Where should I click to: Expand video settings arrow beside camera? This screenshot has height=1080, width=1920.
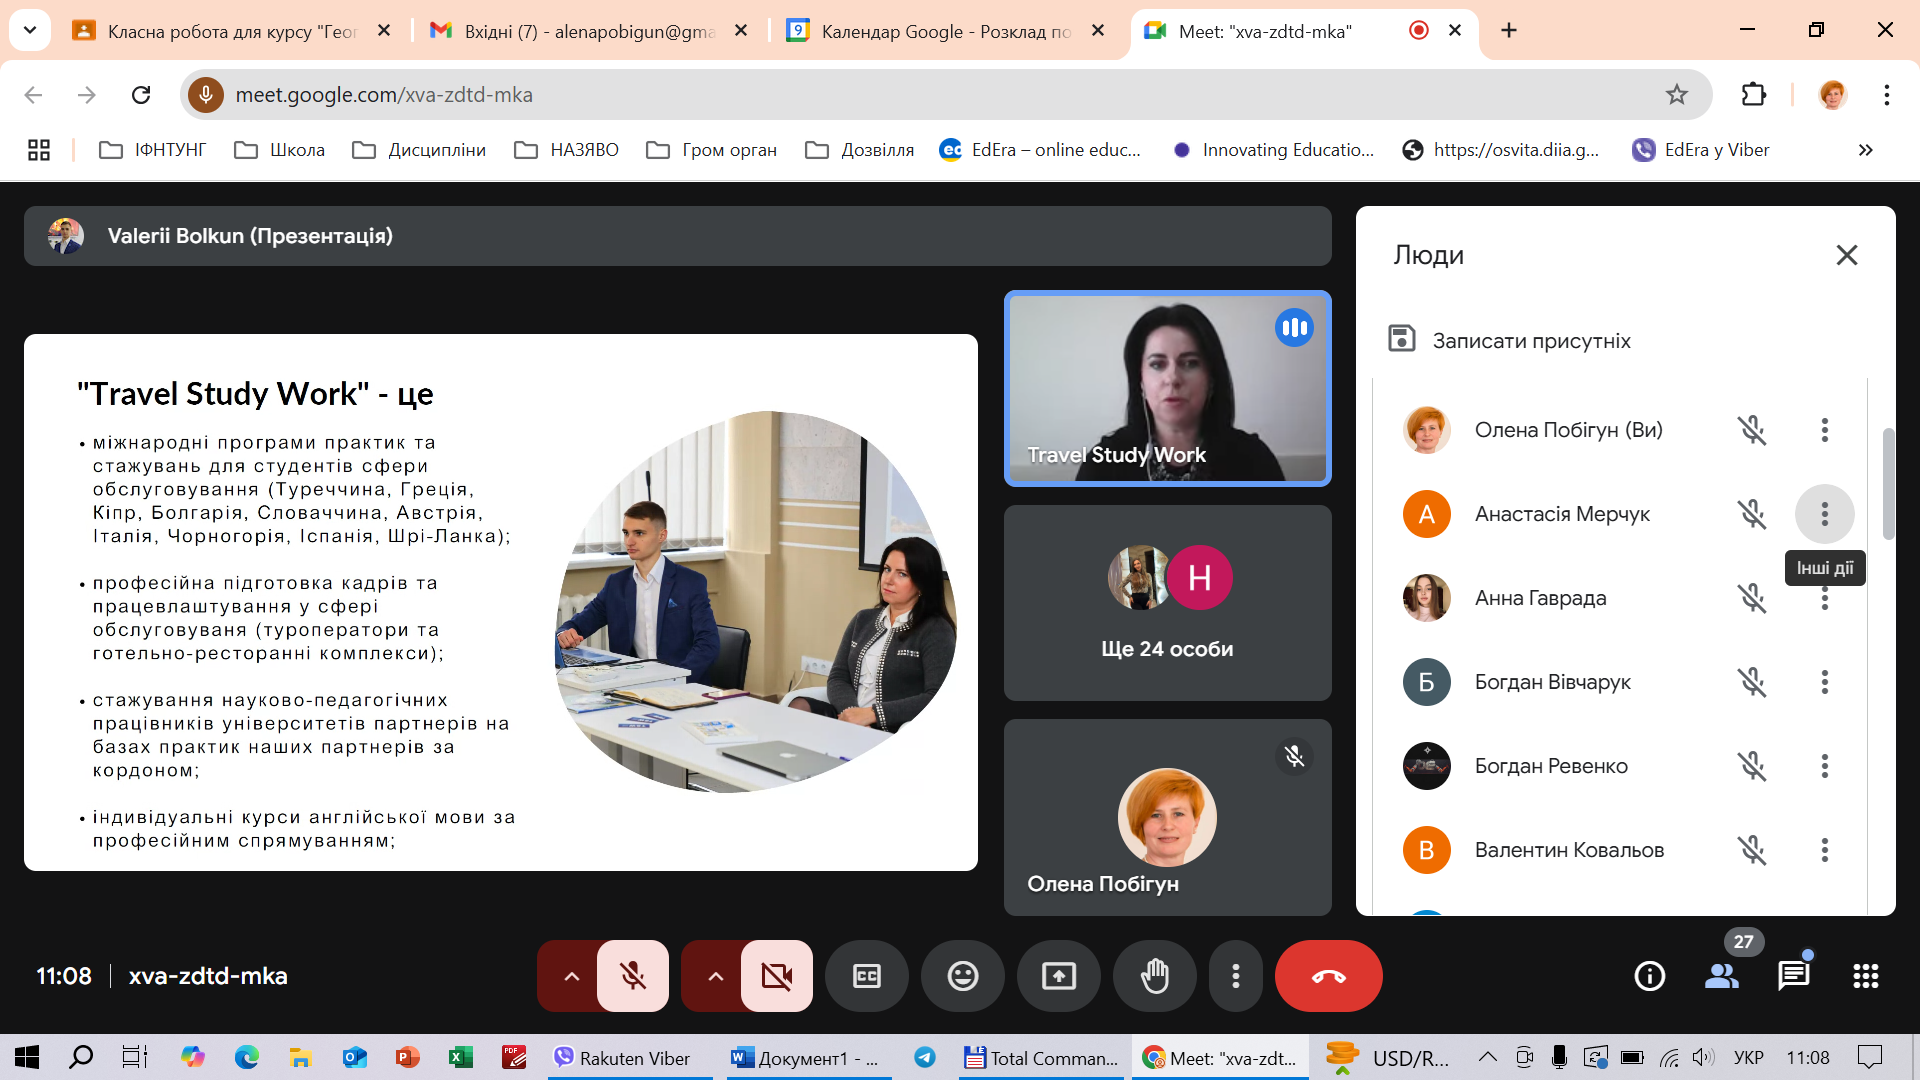(x=715, y=976)
